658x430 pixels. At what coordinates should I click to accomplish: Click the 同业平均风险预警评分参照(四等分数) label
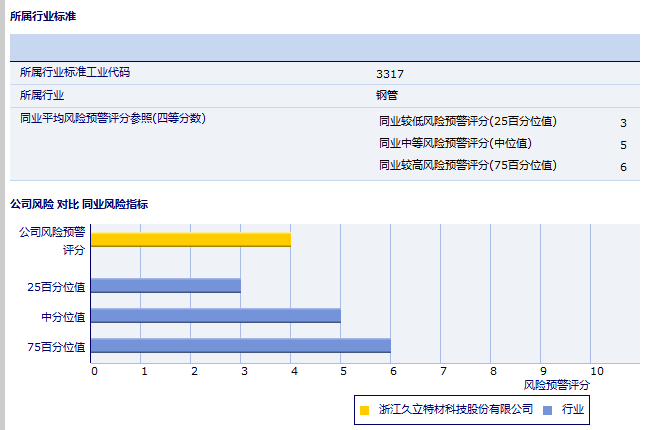click(112, 118)
